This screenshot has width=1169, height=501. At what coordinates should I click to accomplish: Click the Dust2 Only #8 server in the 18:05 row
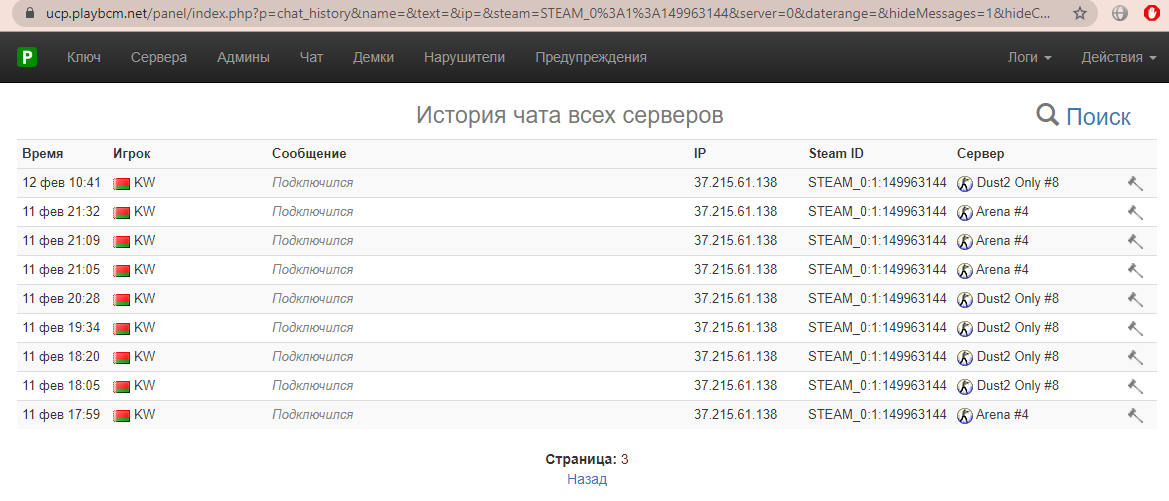point(1016,386)
